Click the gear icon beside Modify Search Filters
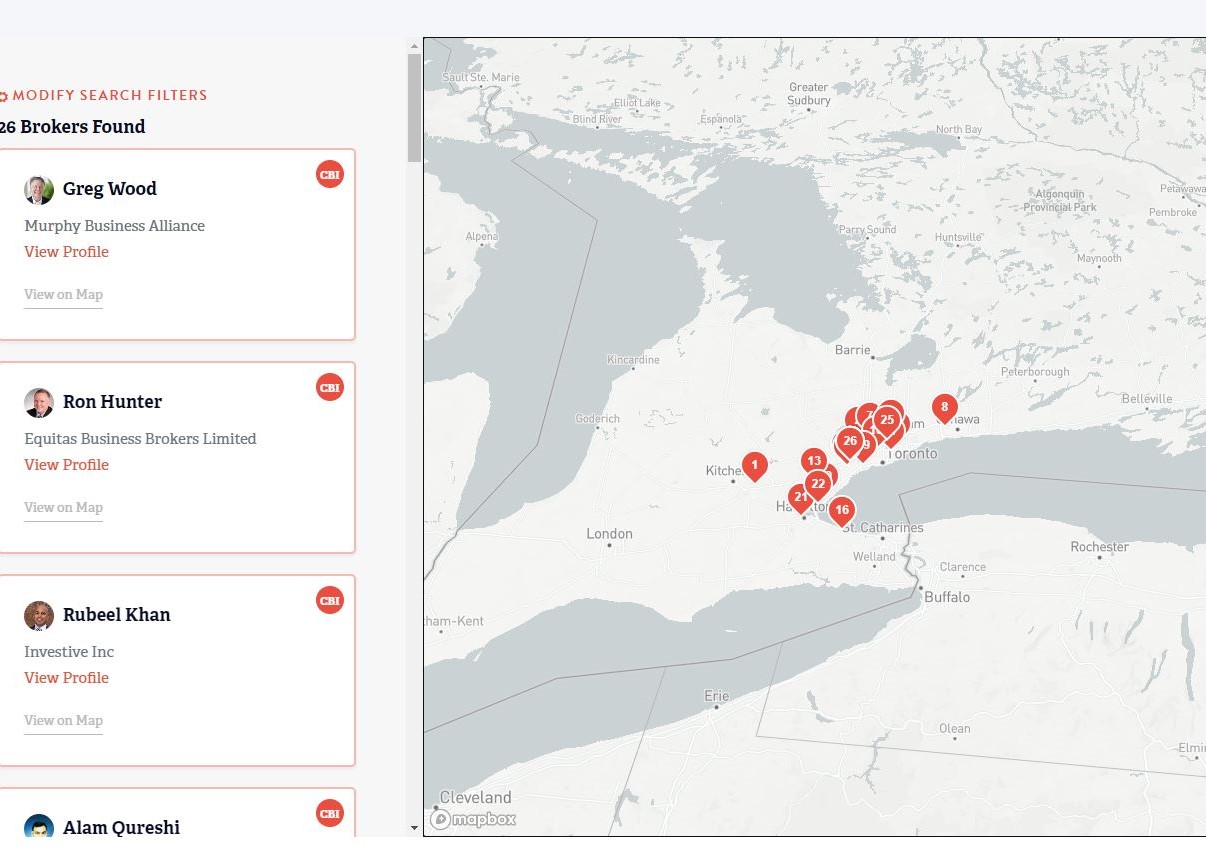The image size is (1206, 861). [x=3, y=96]
